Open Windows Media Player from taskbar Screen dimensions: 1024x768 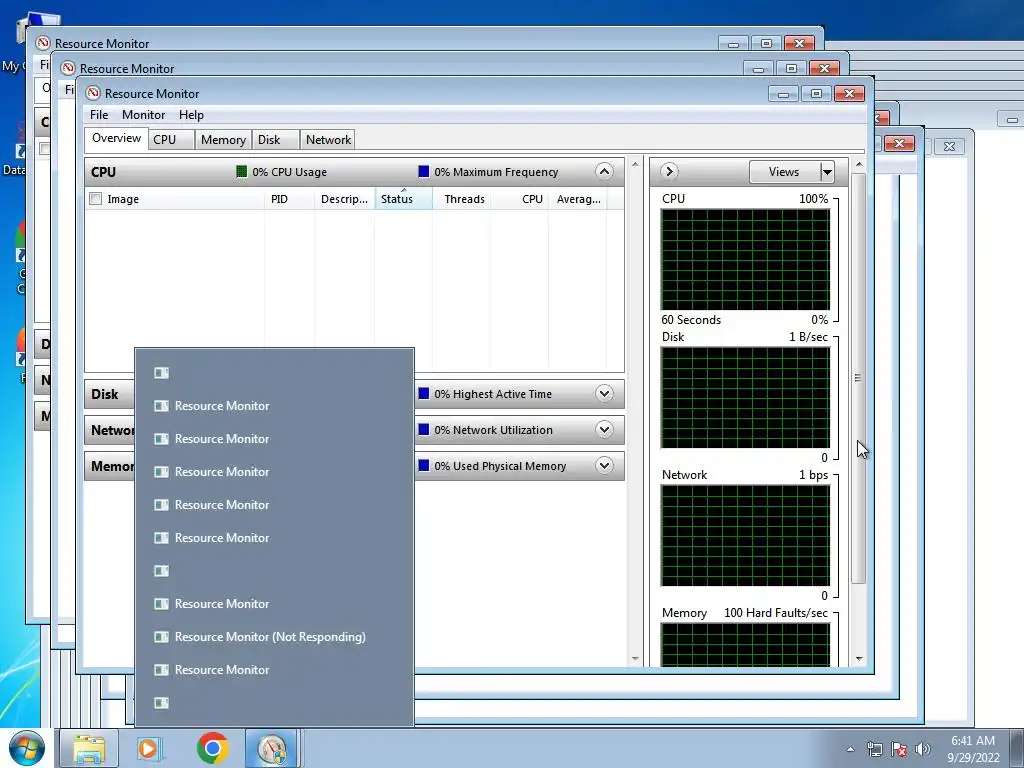[x=150, y=748]
